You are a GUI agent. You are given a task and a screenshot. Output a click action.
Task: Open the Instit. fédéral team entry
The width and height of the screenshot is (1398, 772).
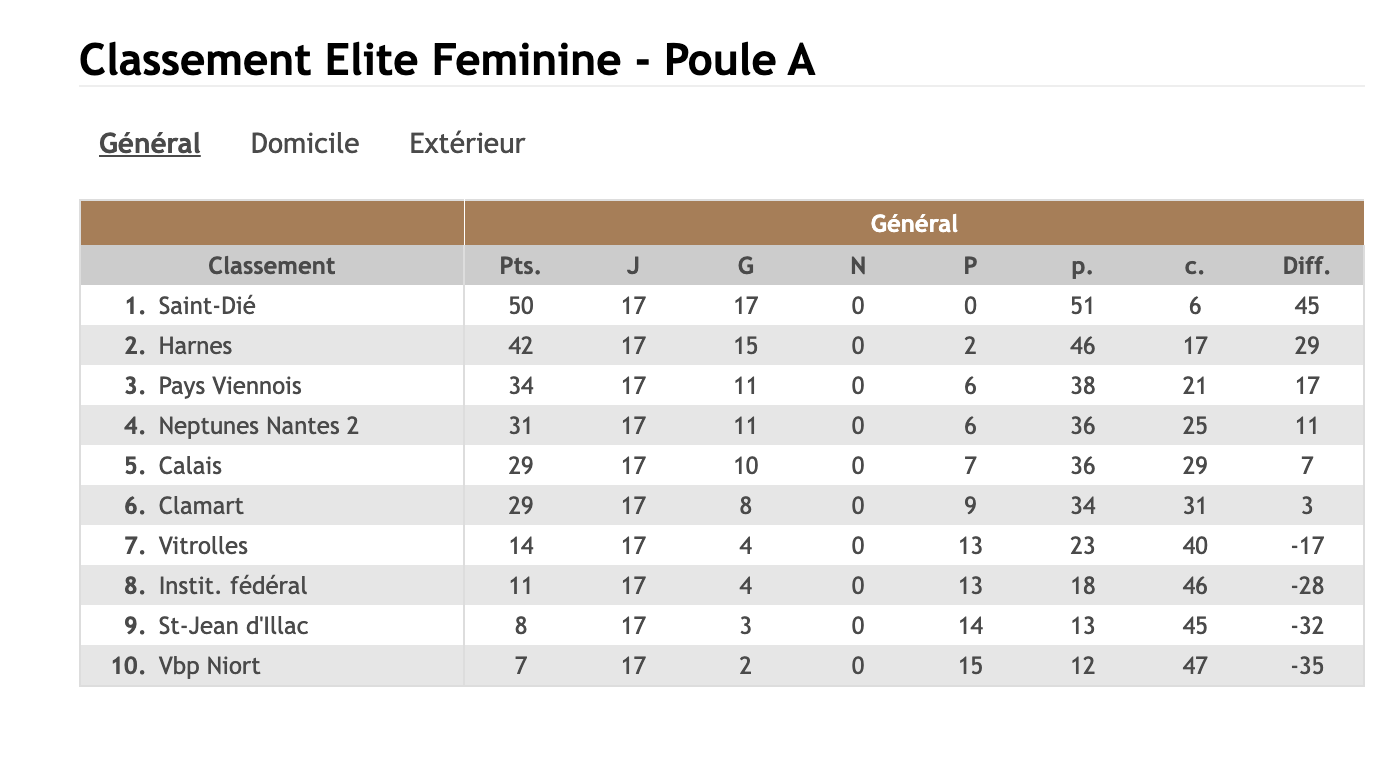(x=233, y=586)
